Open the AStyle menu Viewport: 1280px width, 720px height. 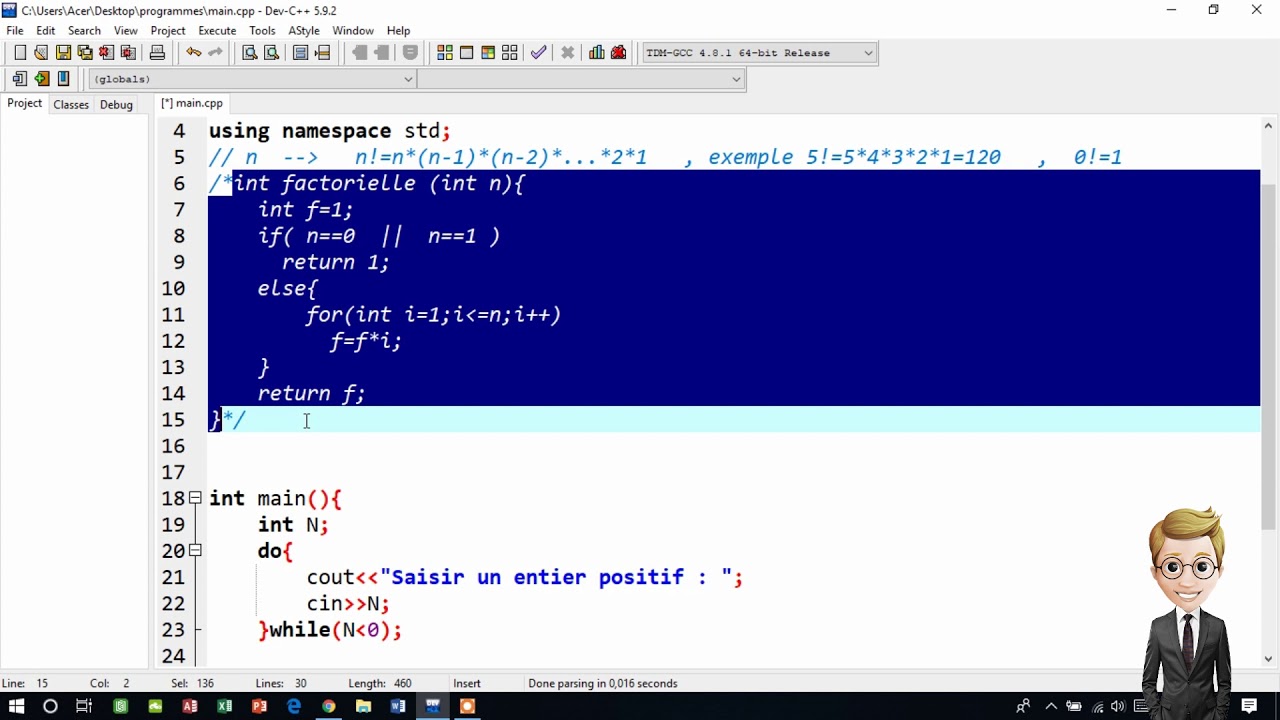tap(304, 31)
